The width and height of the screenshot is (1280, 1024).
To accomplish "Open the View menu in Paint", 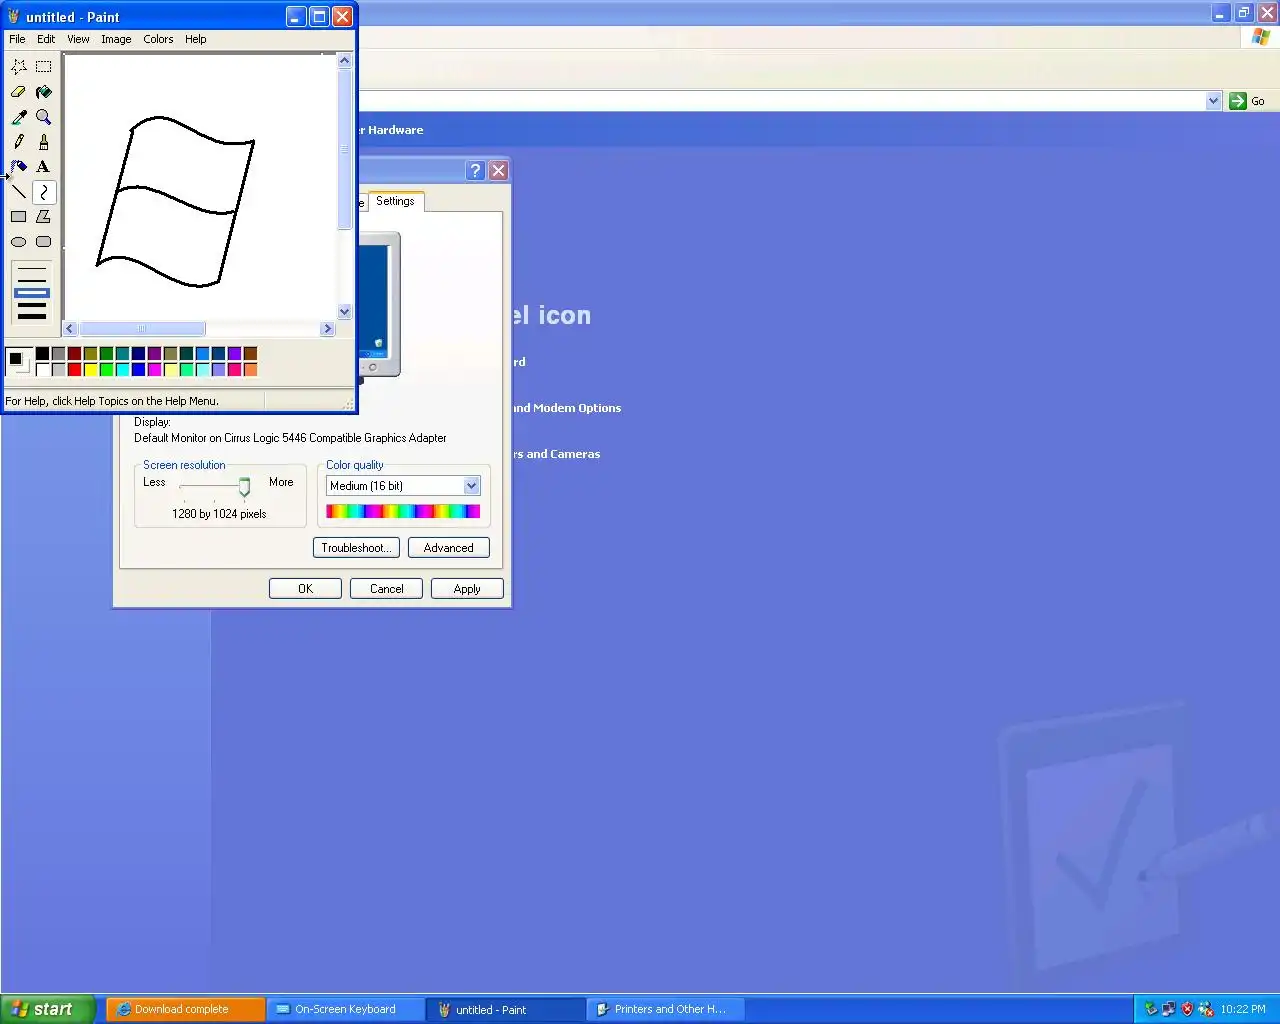I will [x=78, y=39].
